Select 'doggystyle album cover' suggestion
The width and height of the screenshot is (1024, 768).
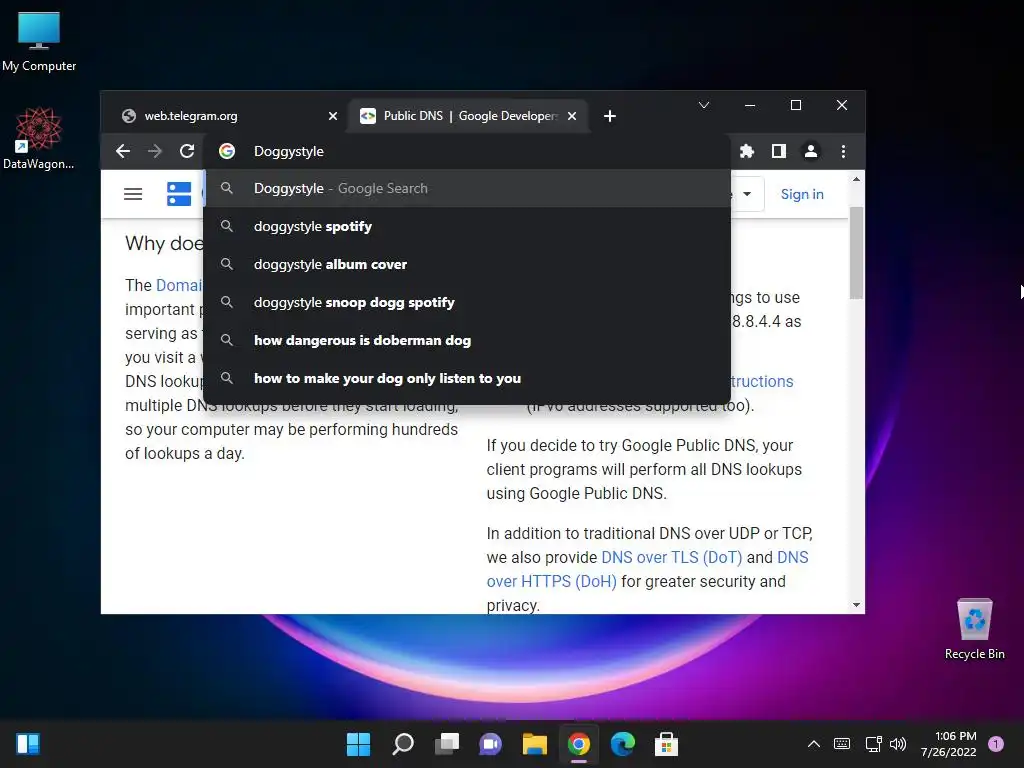[x=467, y=264]
